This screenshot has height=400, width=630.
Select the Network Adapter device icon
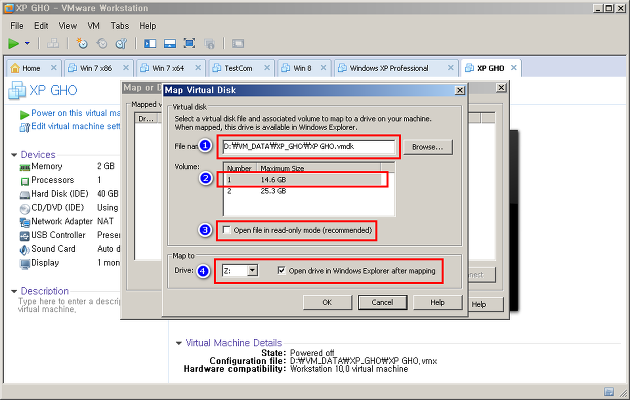coord(25,222)
